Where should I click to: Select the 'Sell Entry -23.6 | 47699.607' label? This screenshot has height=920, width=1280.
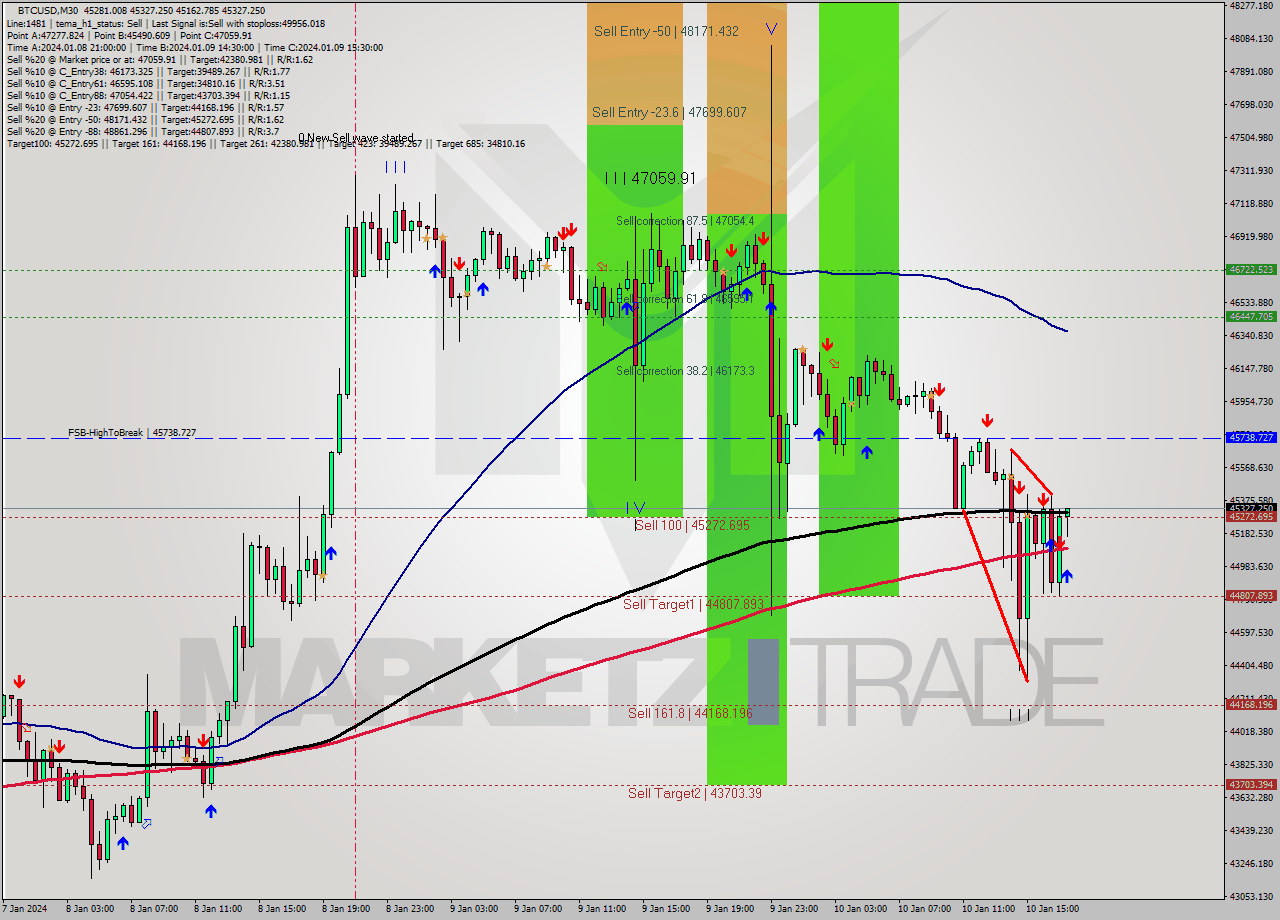point(669,112)
